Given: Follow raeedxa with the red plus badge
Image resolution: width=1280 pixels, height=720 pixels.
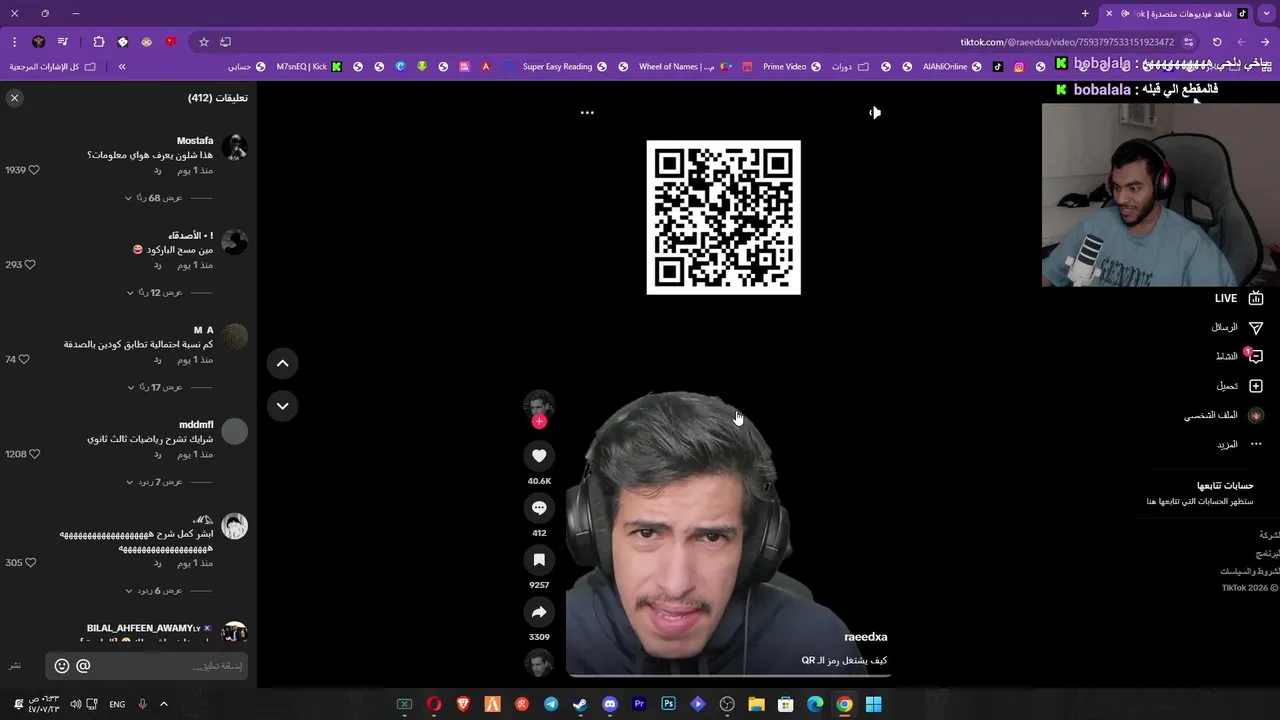Looking at the screenshot, I should coord(539,422).
